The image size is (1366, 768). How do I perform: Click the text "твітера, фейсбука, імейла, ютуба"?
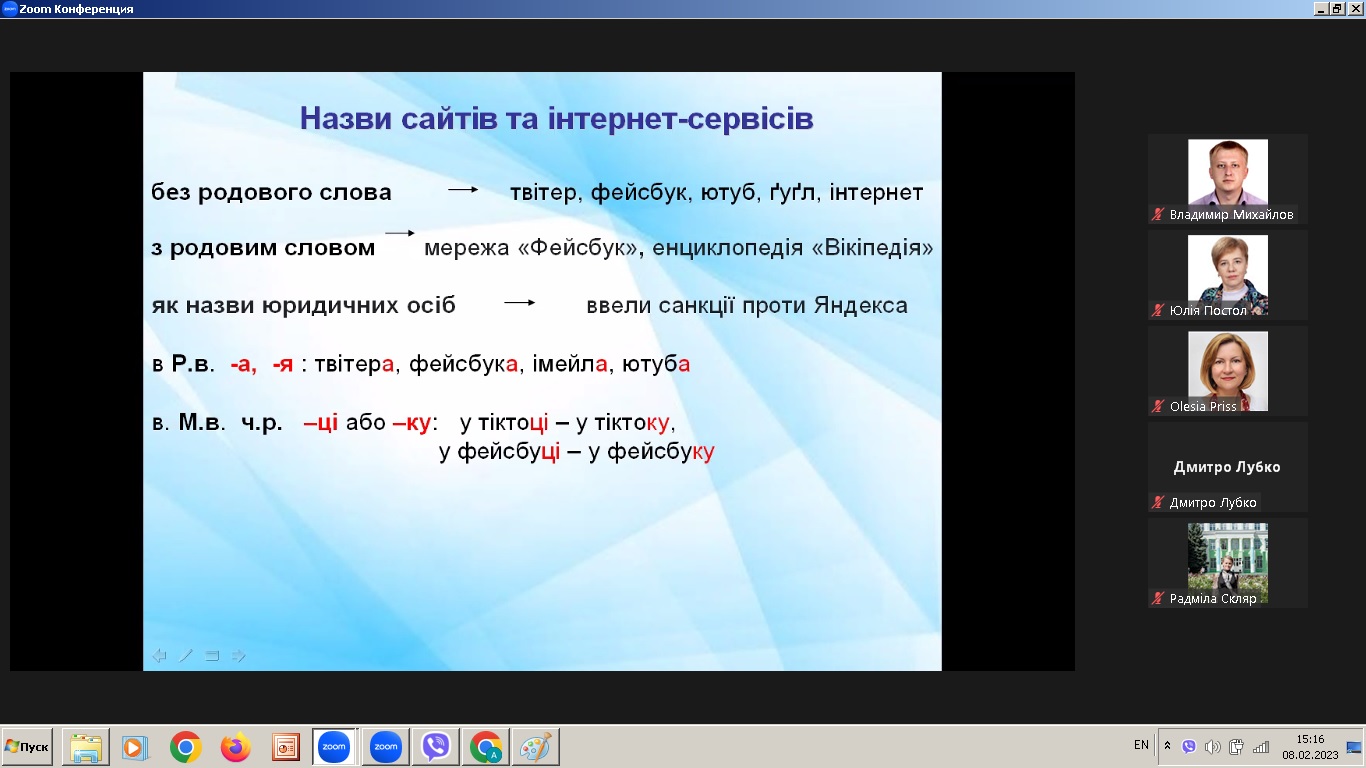pos(503,364)
